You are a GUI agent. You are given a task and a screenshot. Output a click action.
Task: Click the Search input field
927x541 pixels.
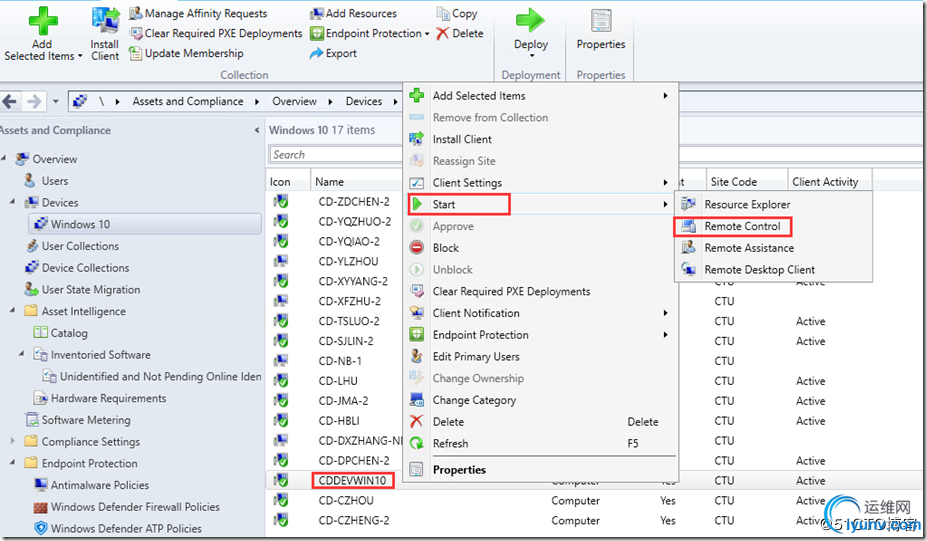pos(336,155)
